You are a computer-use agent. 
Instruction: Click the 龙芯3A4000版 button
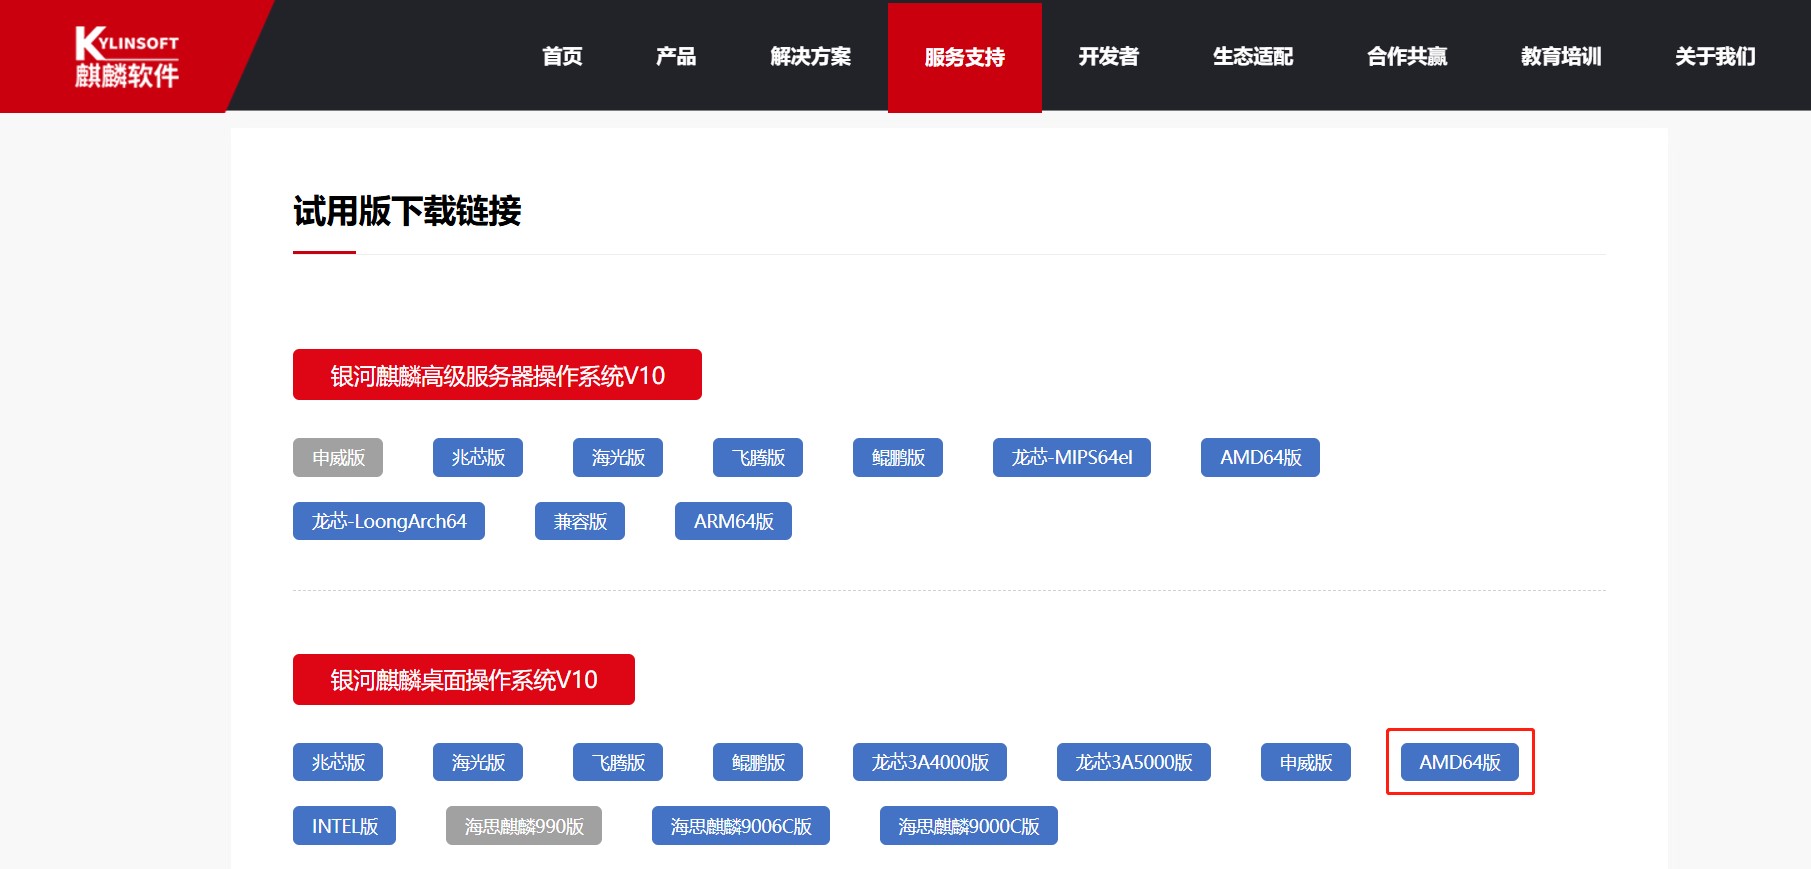(x=930, y=762)
